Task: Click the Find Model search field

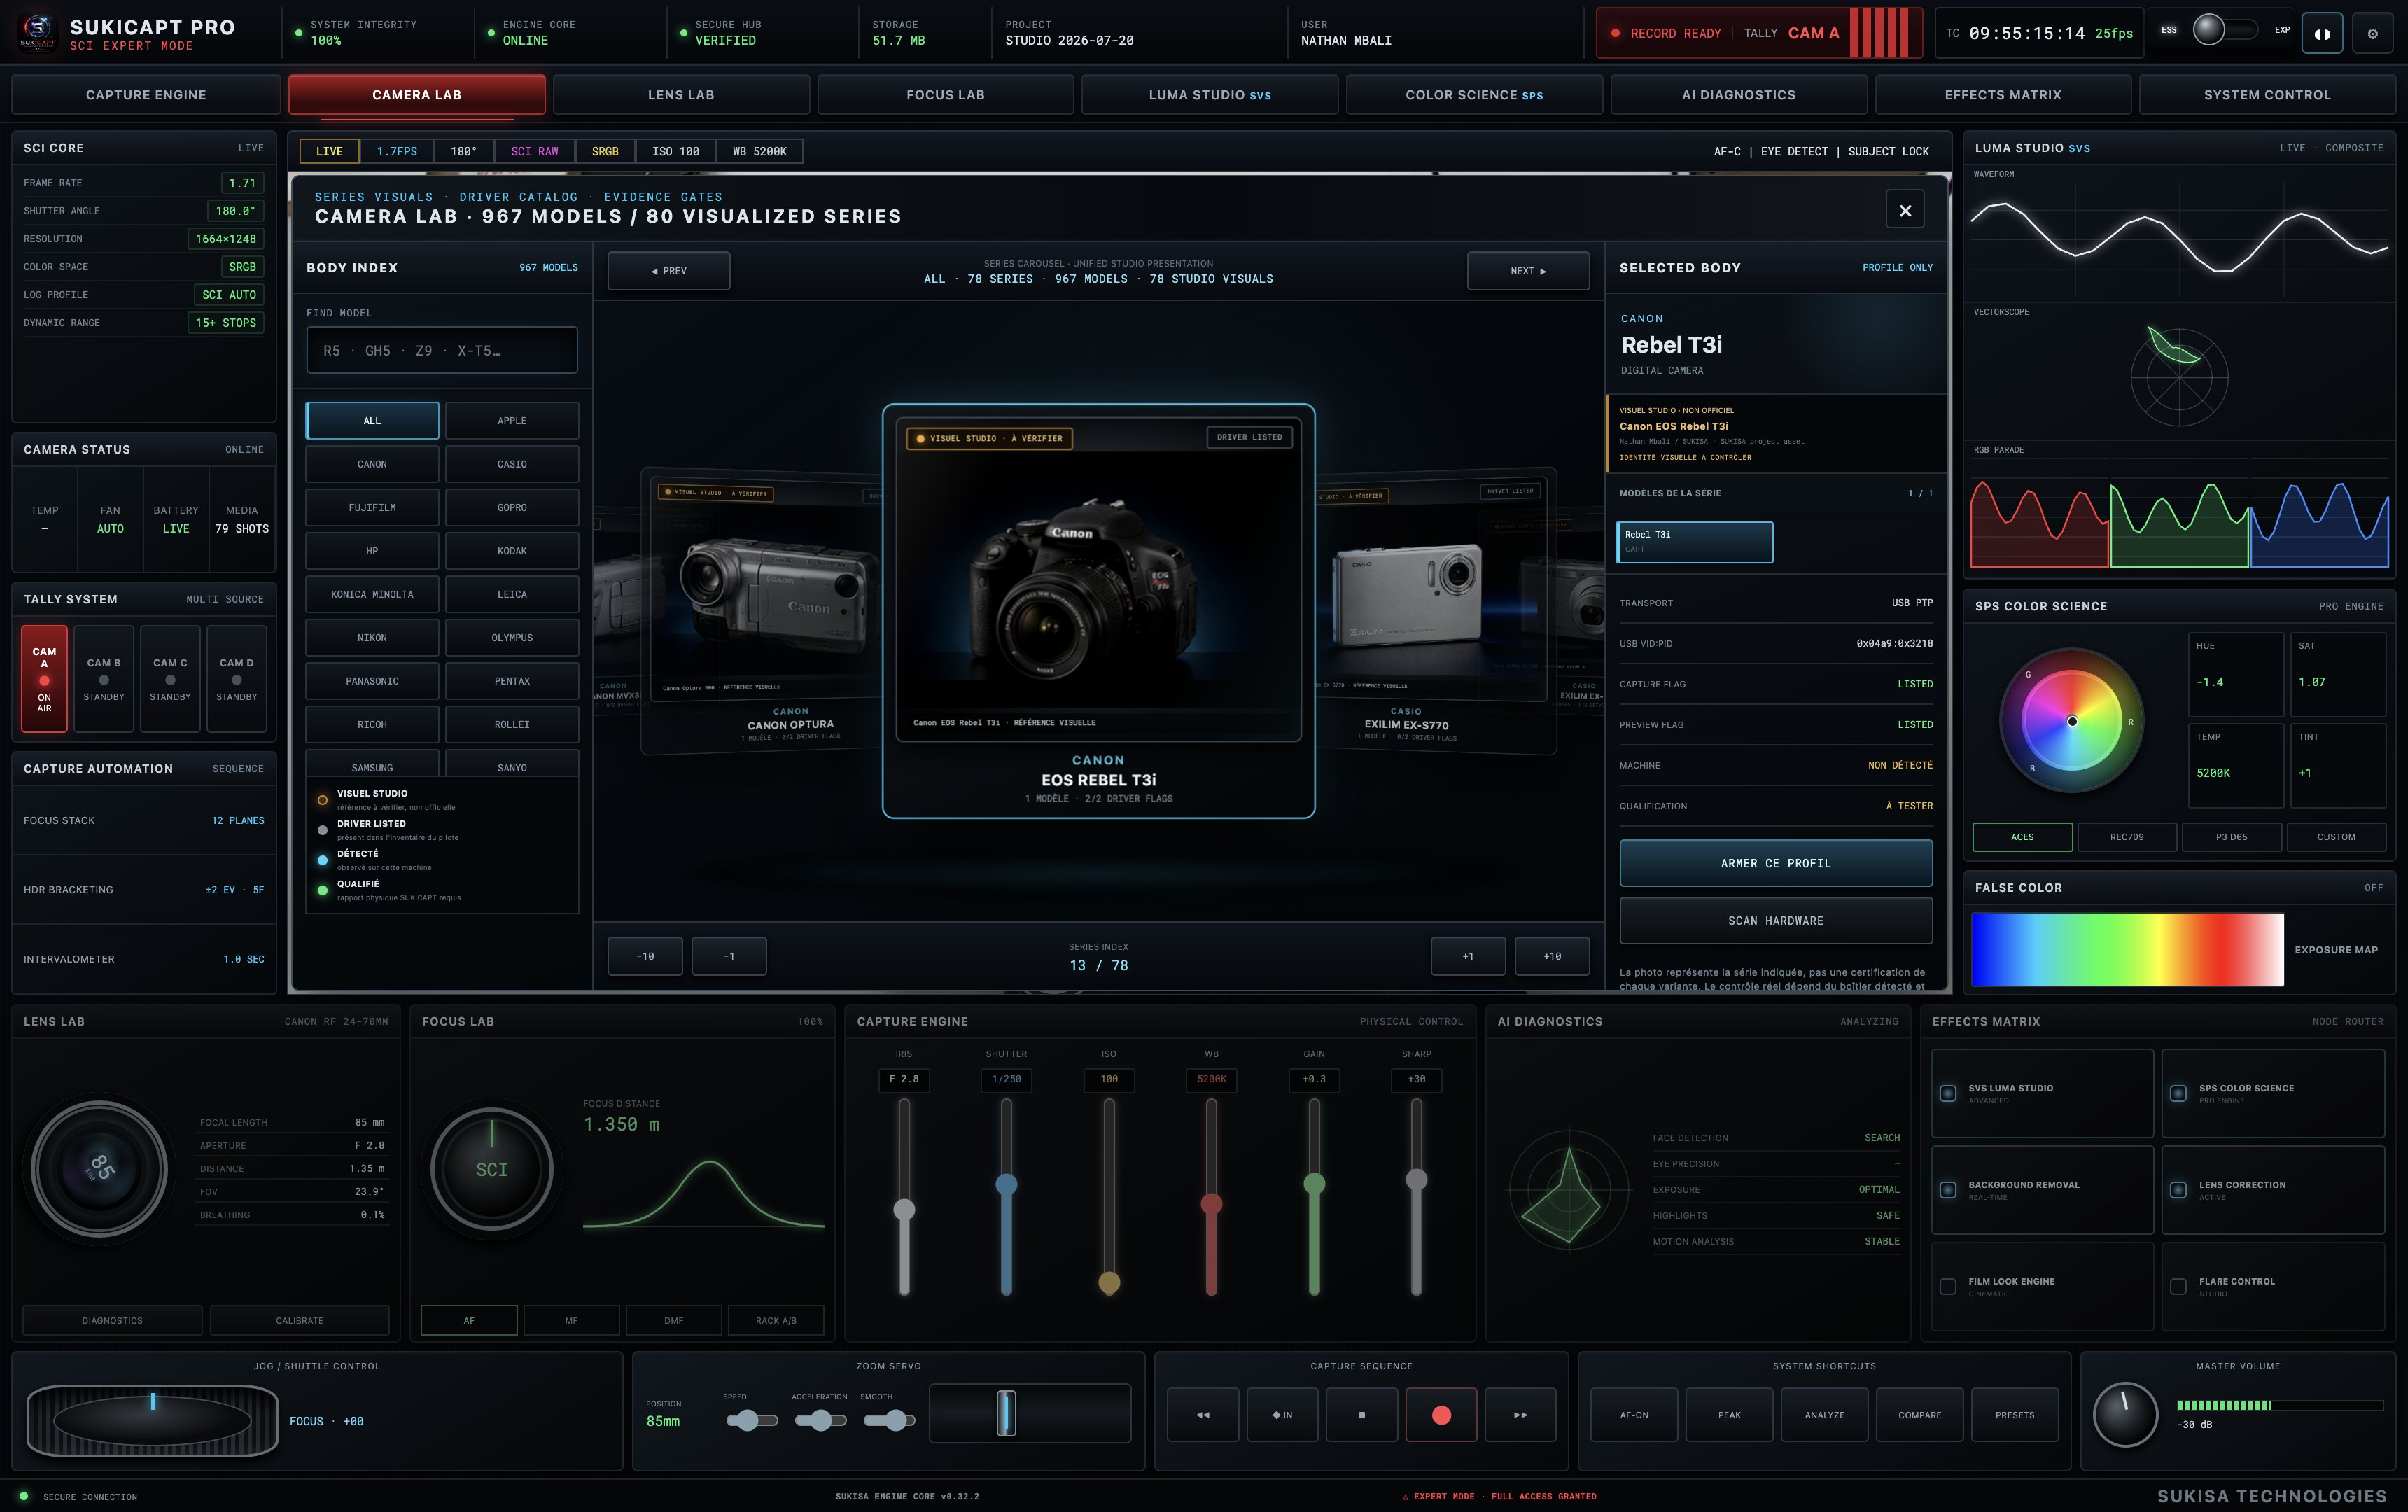Action: point(442,350)
